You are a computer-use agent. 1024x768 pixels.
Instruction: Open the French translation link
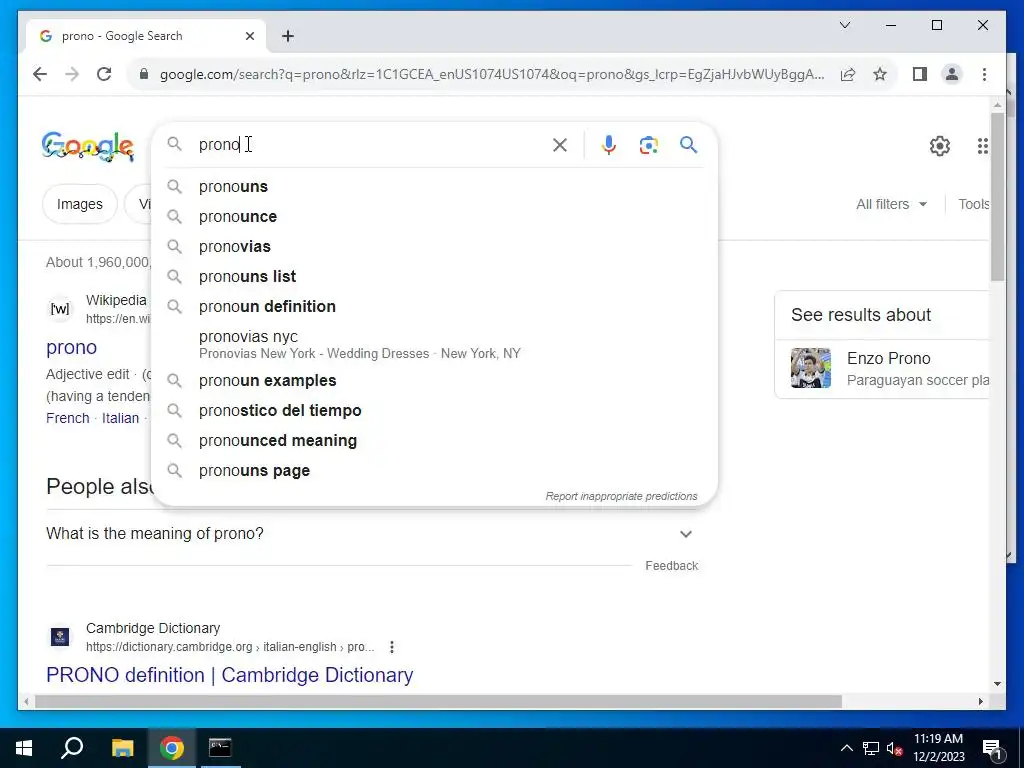(x=67, y=418)
